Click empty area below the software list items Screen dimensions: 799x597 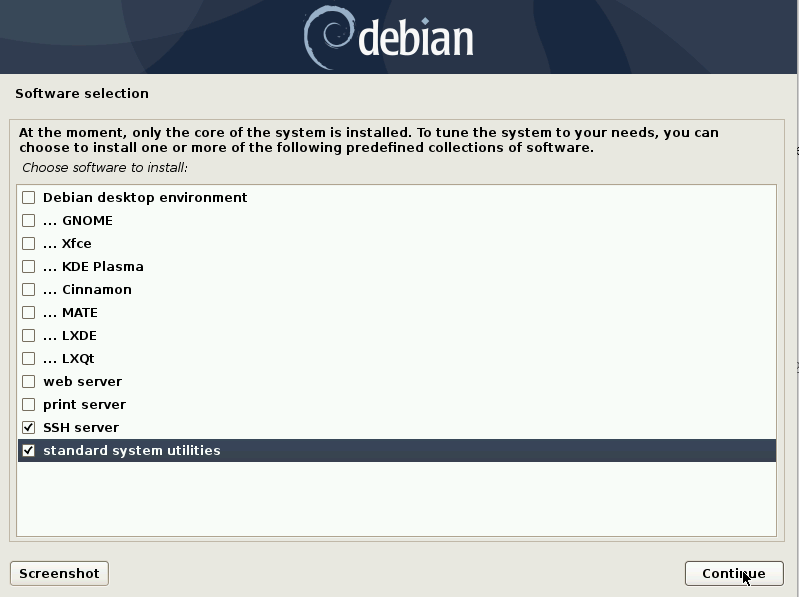(396, 498)
